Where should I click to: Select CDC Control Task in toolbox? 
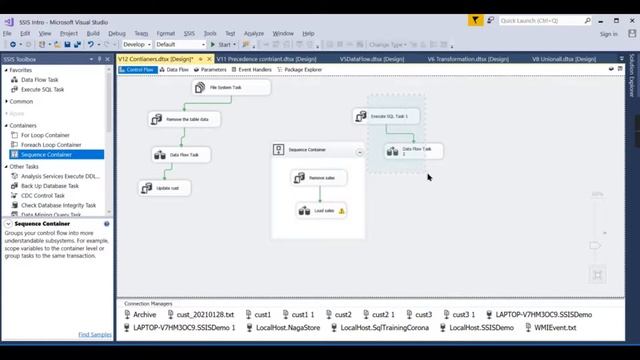(43, 196)
